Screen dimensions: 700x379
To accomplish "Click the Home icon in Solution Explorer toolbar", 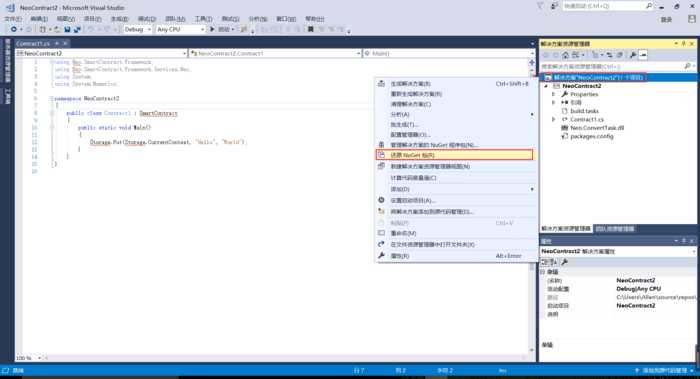I will coord(566,55).
